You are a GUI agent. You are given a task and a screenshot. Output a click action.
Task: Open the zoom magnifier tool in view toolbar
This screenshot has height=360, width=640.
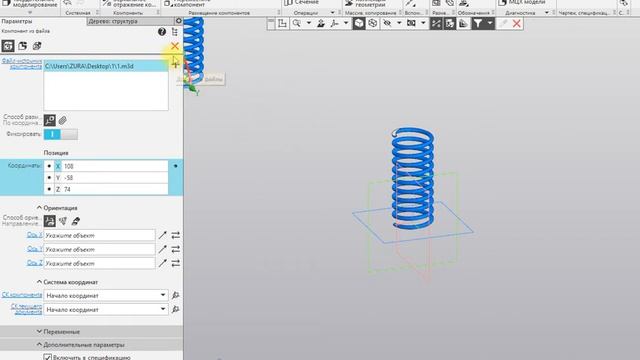(x=297, y=24)
